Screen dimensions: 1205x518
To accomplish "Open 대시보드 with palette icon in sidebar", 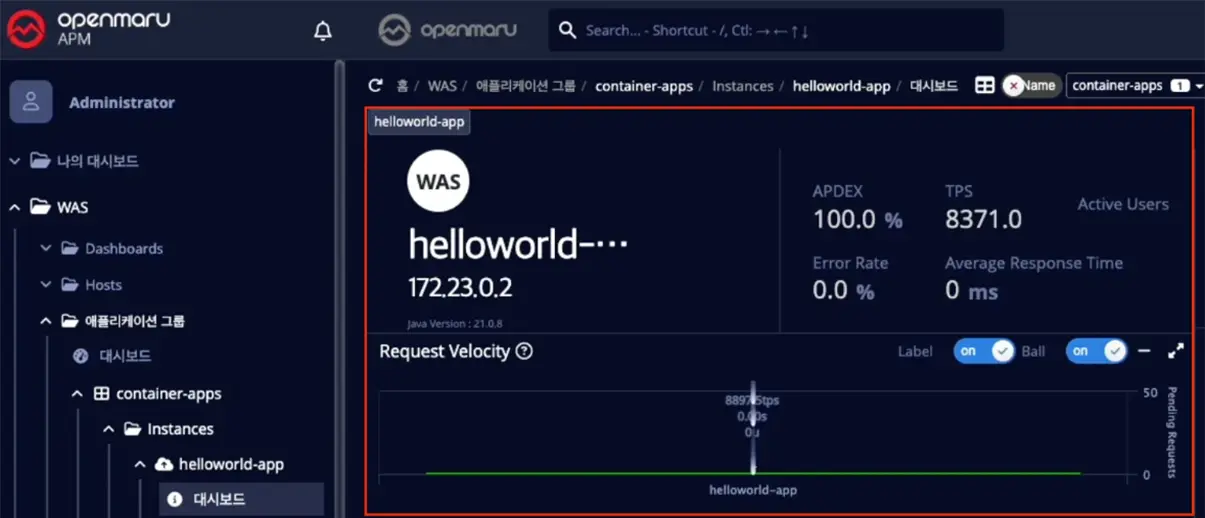I will coord(112,356).
